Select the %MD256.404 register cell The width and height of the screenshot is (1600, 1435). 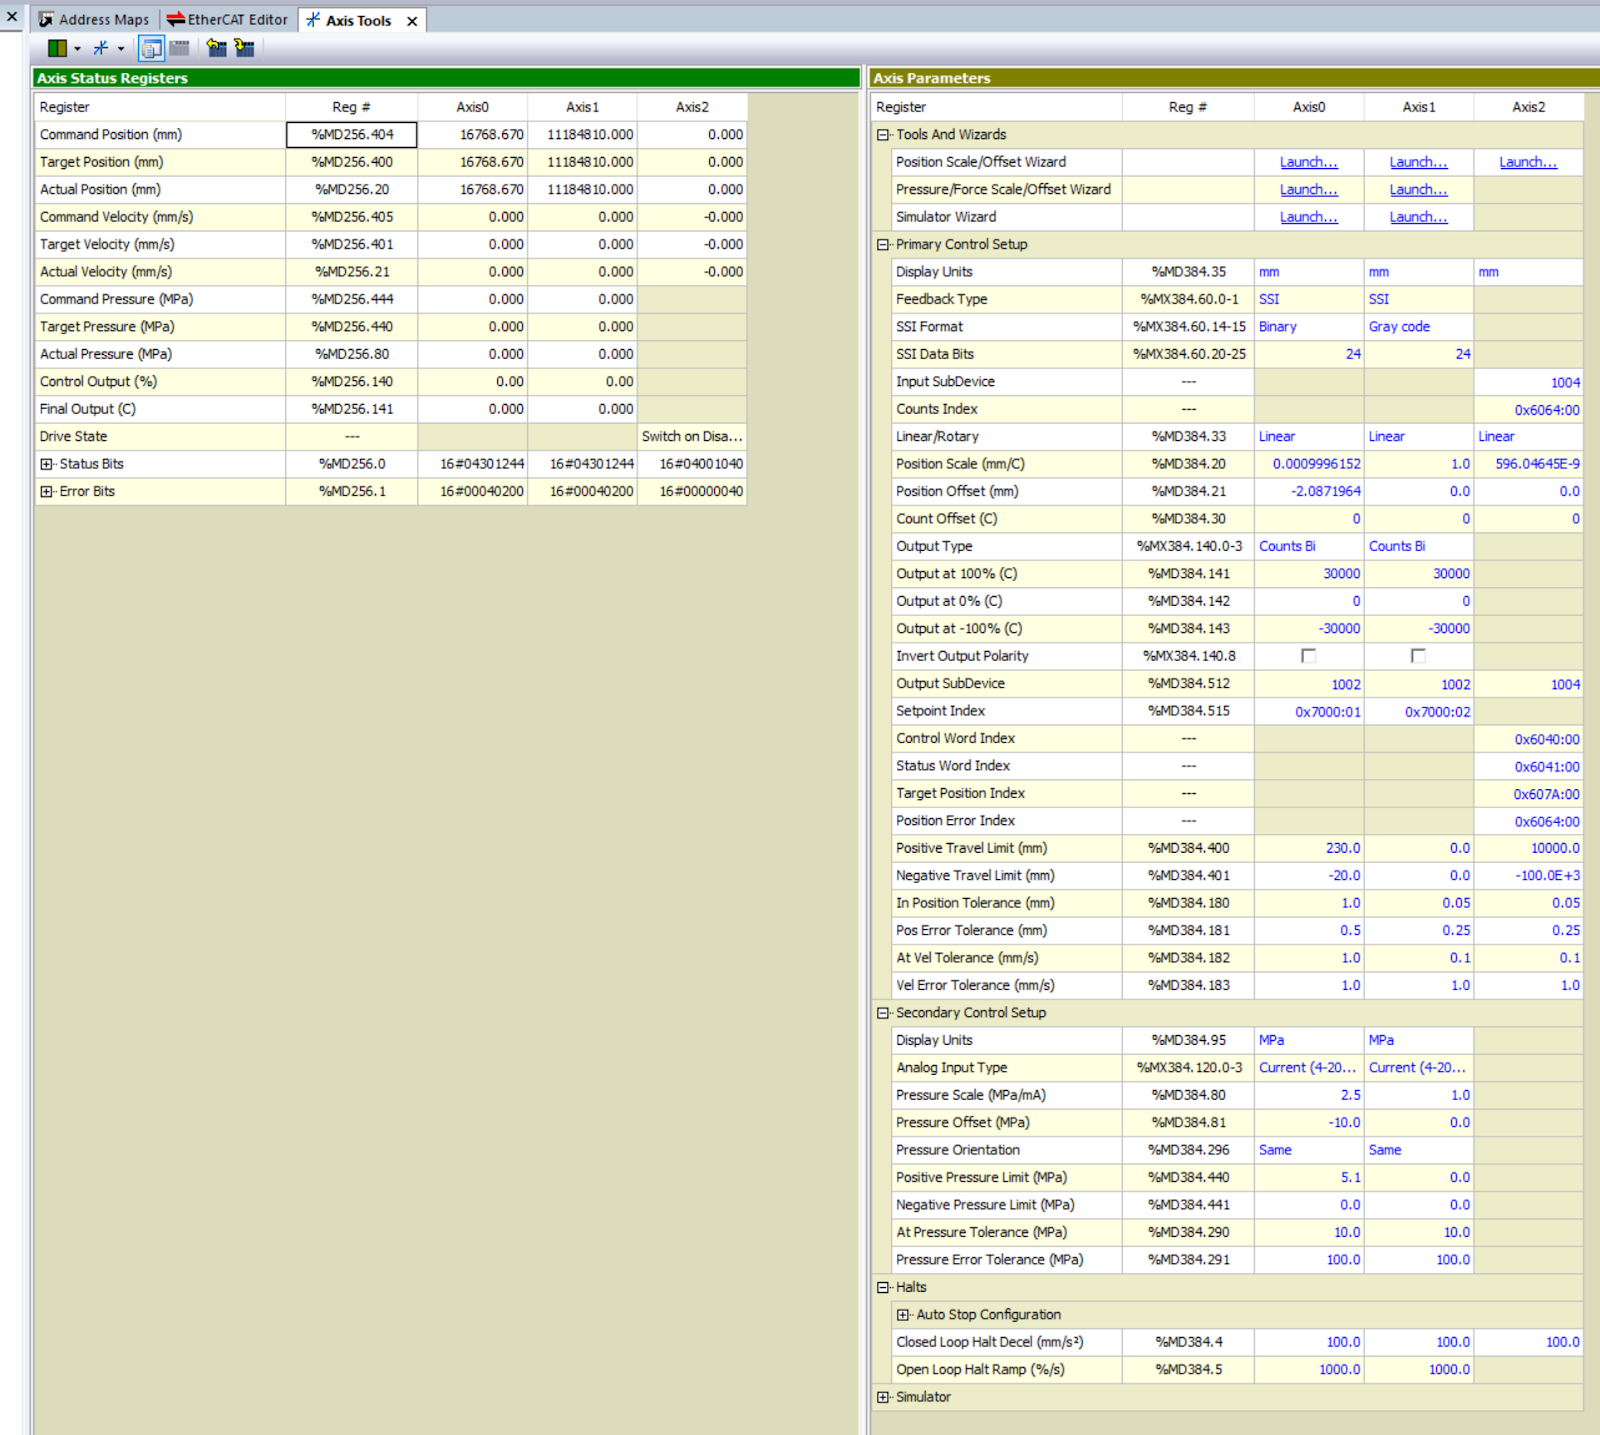(352, 135)
